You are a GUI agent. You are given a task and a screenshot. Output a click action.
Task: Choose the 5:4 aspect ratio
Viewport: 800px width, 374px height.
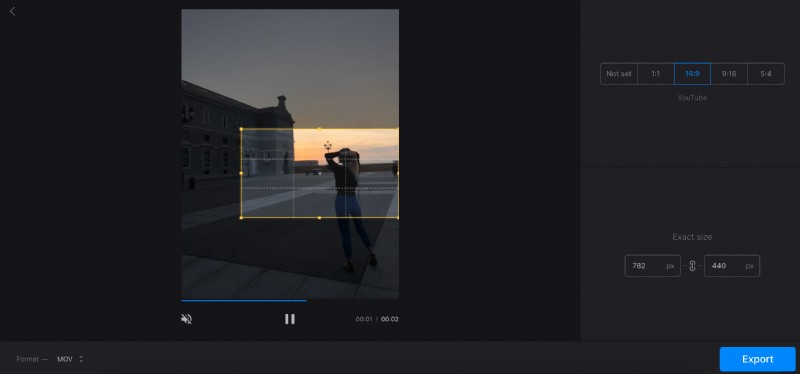766,73
